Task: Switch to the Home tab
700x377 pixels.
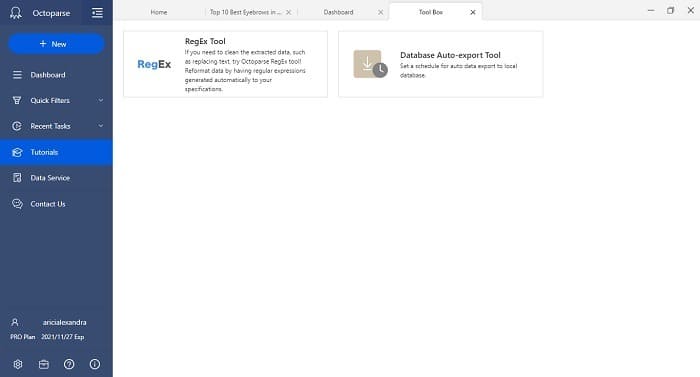Action: coord(159,12)
